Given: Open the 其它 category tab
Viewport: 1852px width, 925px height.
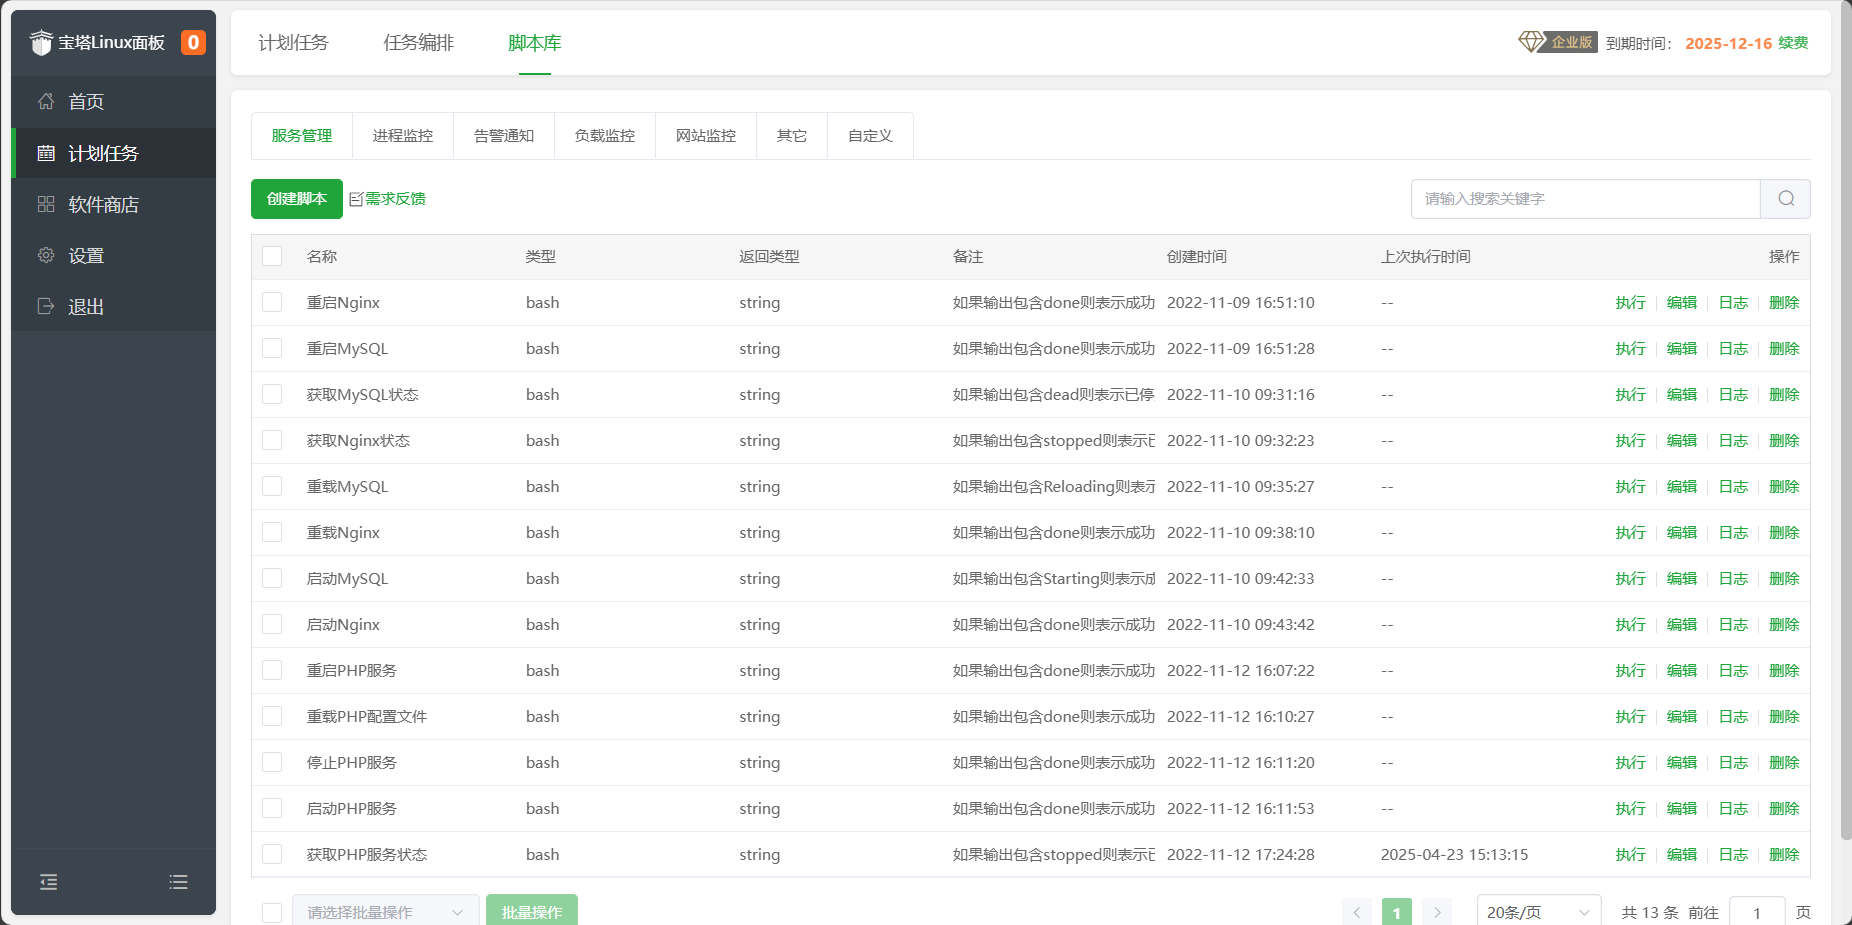Looking at the screenshot, I should tap(792, 136).
